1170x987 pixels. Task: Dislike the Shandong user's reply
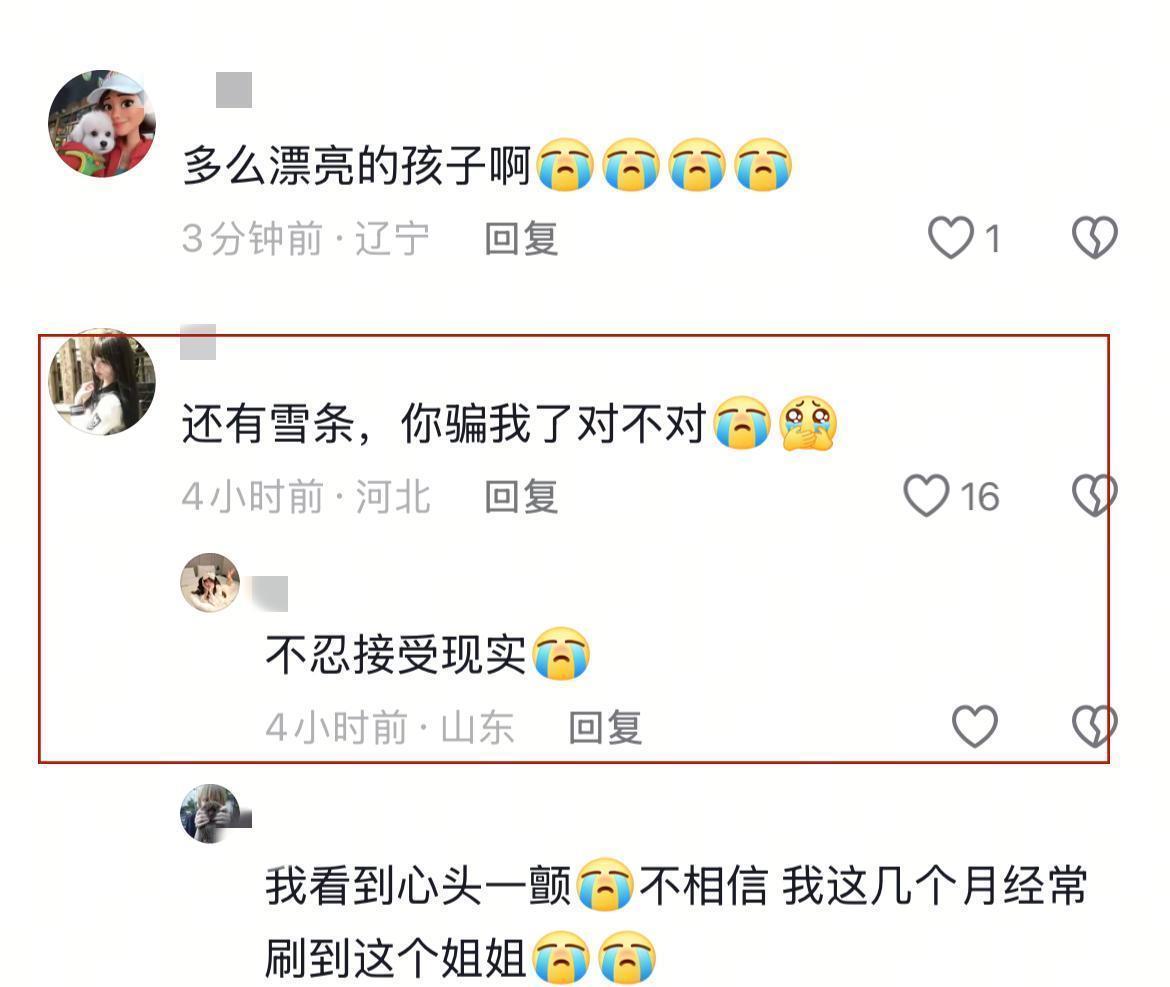(x=1094, y=727)
